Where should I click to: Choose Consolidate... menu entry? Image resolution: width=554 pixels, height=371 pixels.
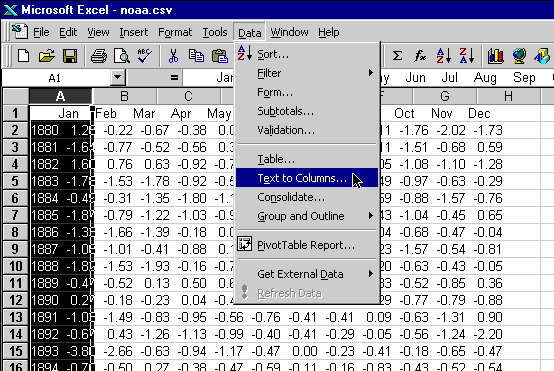pos(307,197)
